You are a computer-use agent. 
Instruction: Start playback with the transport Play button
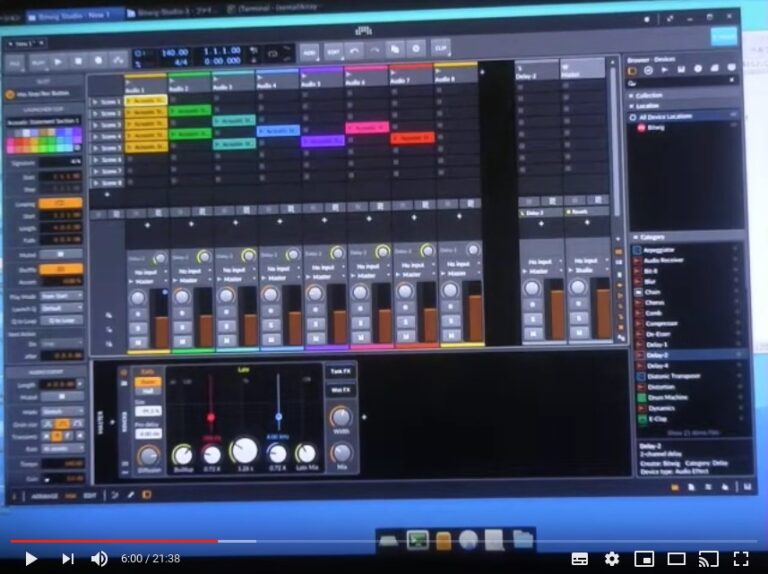[x=58, y=62]
